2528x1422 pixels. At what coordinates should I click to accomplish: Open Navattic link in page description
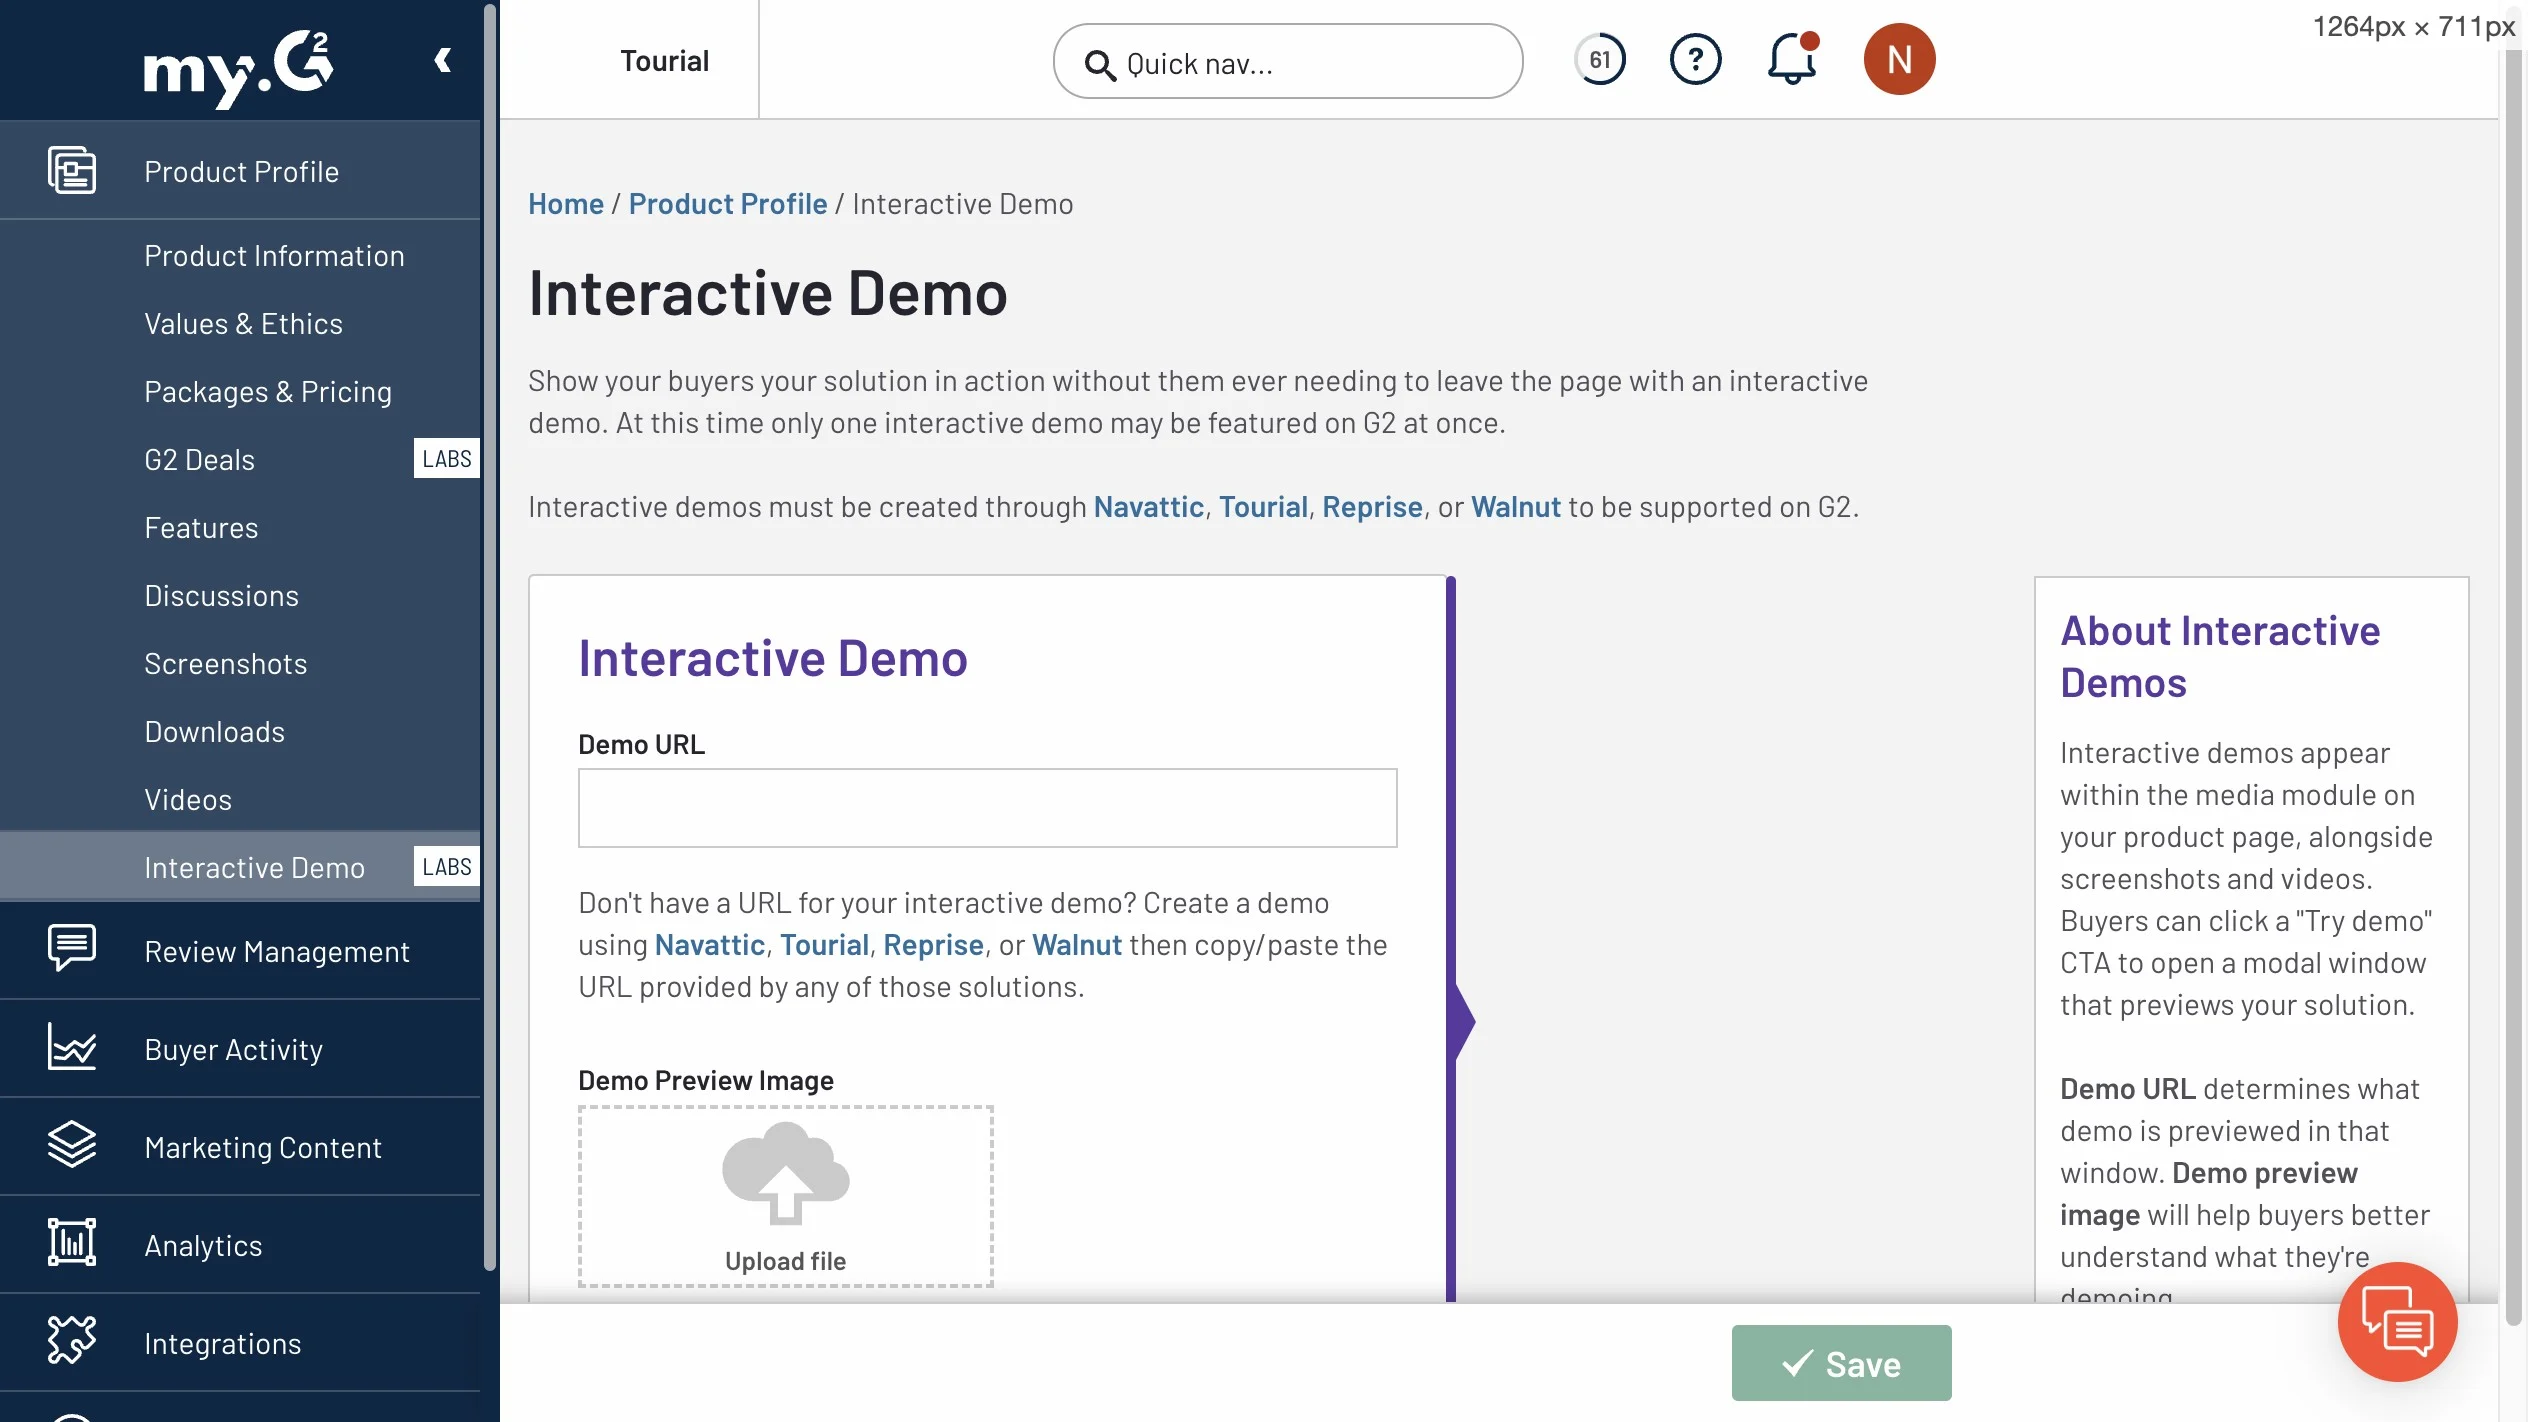tap(1149, 507)
